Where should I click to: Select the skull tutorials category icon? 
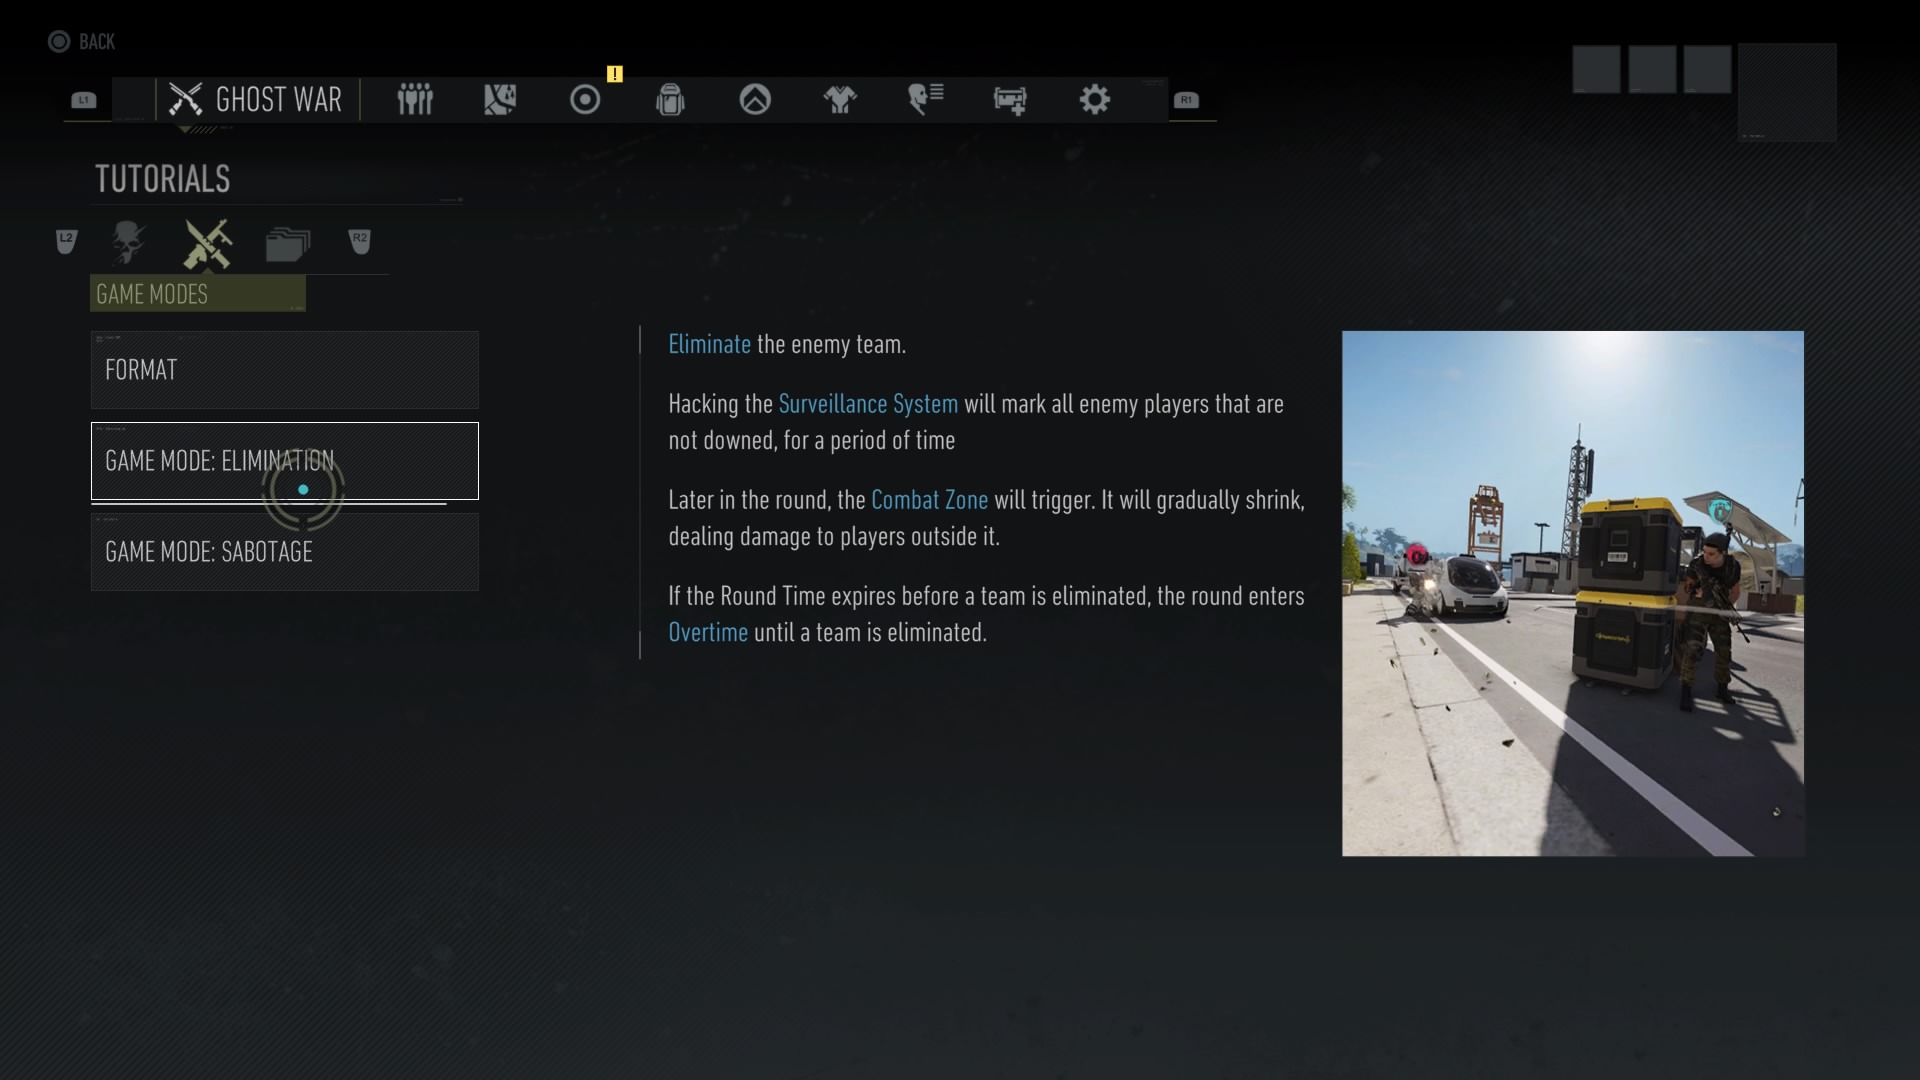click(x=128, y=243)
